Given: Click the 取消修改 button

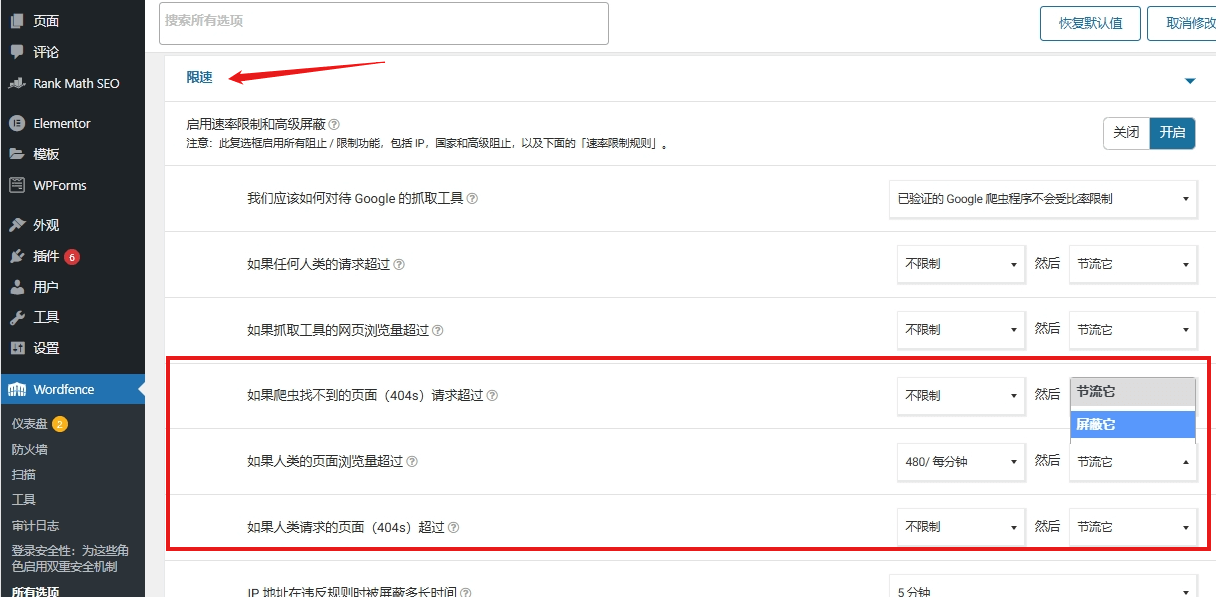Looking at the screenshot, I should pyautogui.click(x=1192, y=23).
